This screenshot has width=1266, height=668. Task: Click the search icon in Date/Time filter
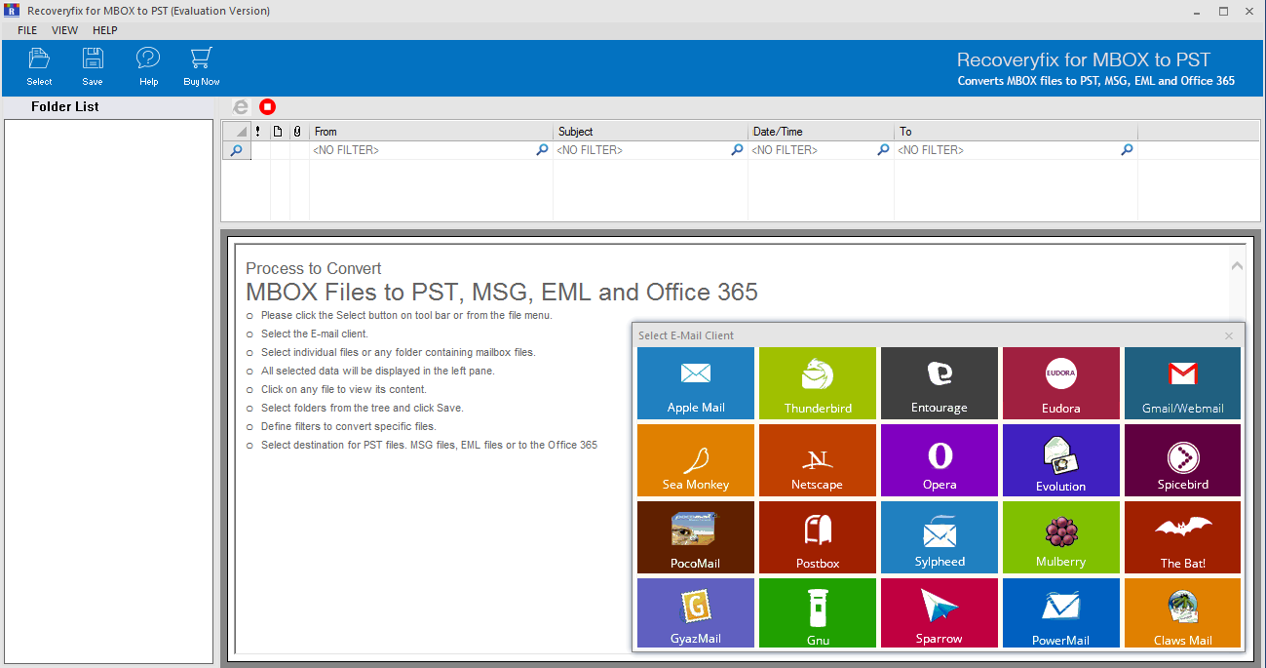tap(884, 150)
